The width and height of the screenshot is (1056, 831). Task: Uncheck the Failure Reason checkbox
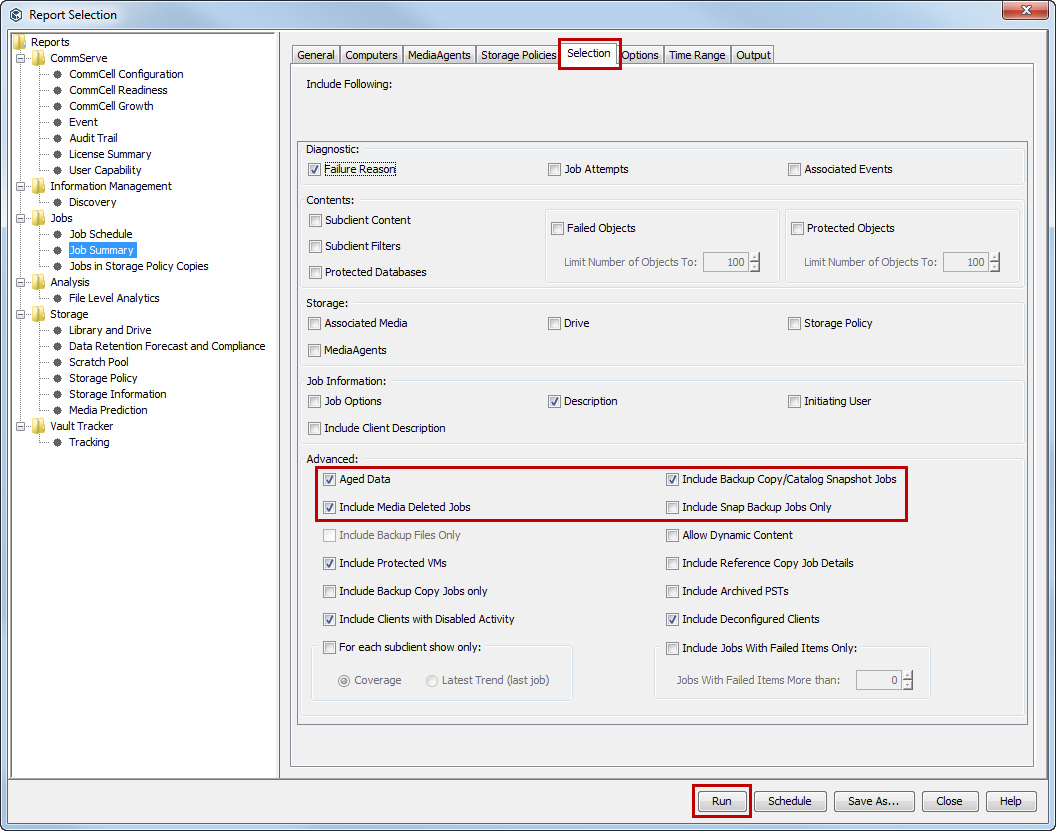pyautogui.click(x=315, y=170)
